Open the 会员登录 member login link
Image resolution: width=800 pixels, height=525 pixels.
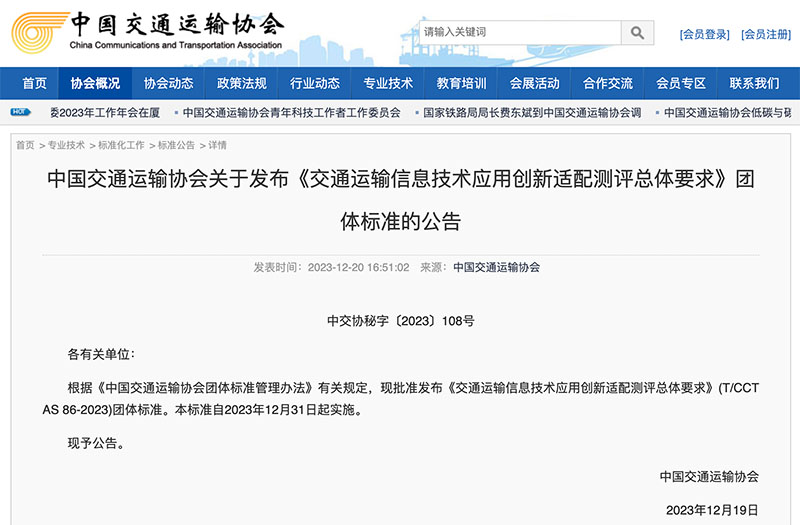click(x=704, y=34)
